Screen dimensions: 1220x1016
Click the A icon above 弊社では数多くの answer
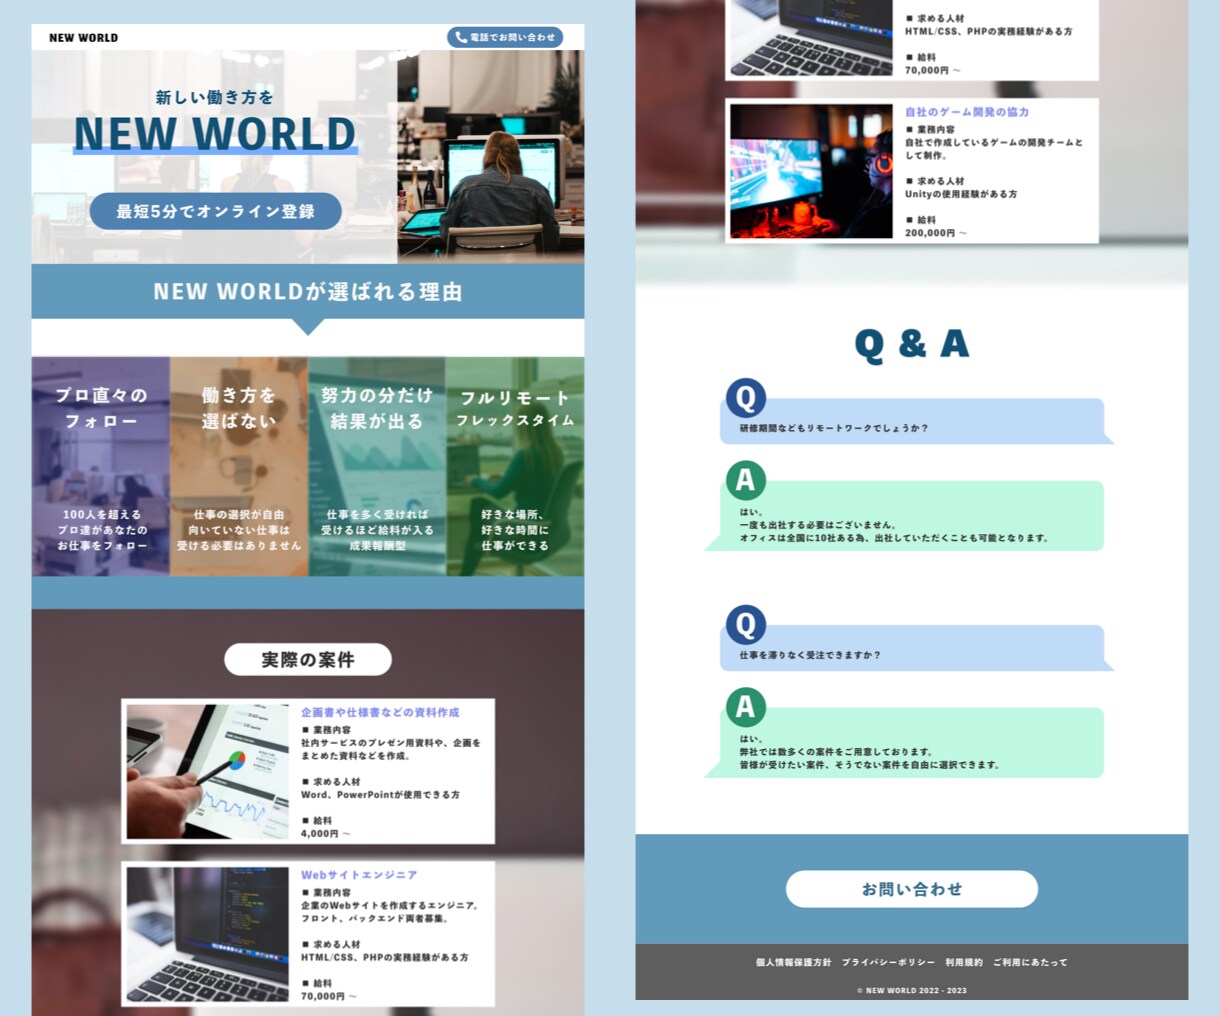[745, 707]
